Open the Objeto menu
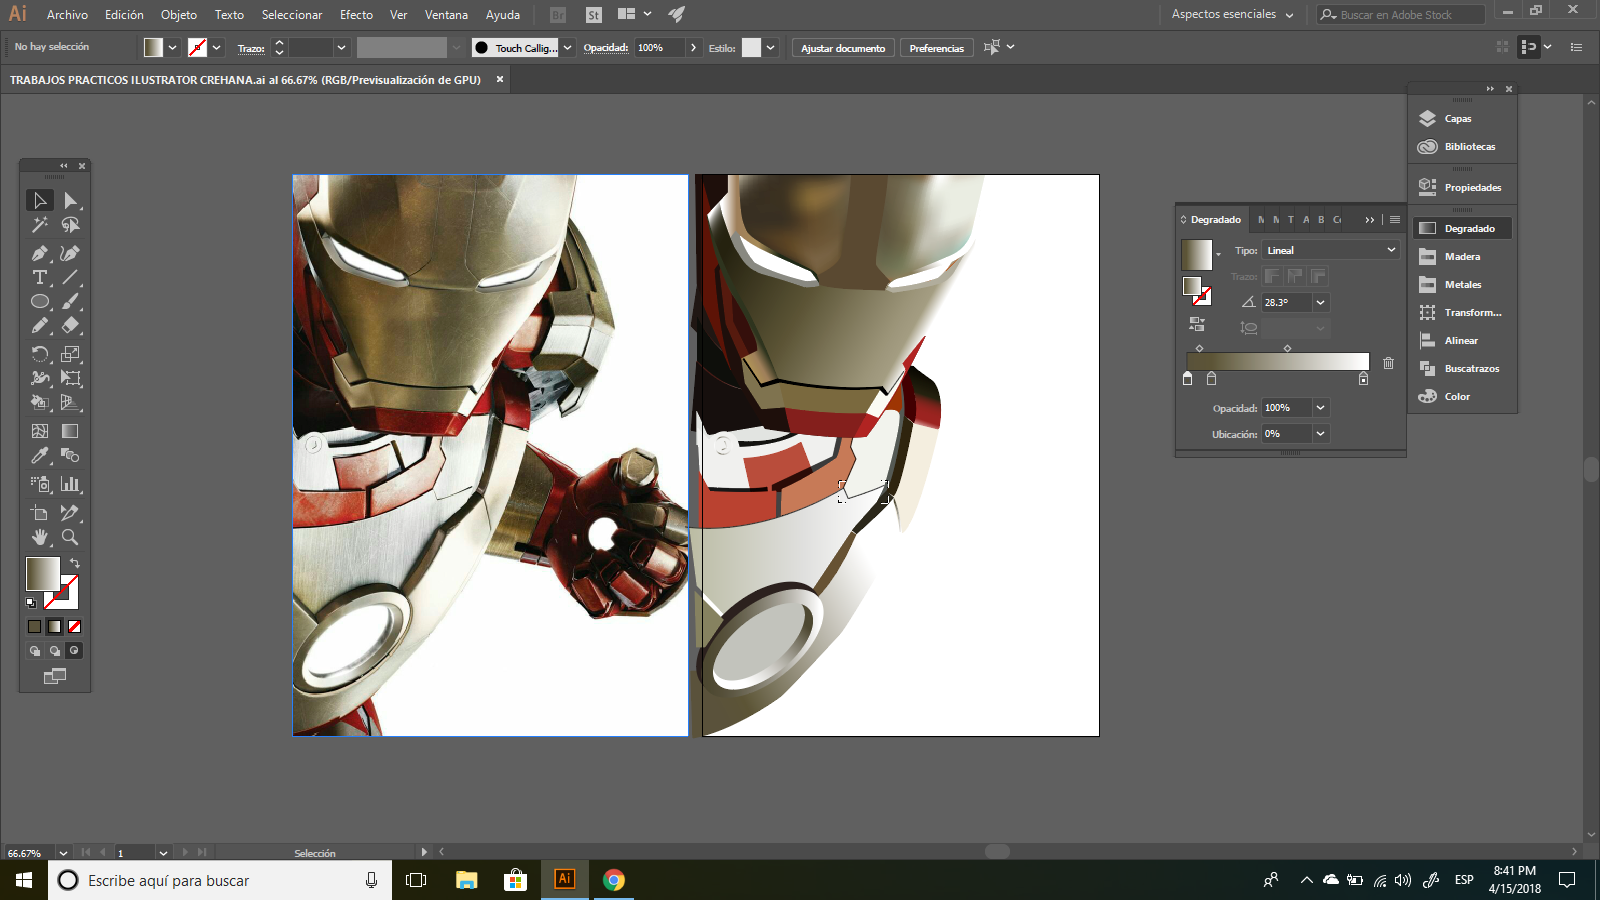Screen dimensions: 1600x900 click(179, 15)
